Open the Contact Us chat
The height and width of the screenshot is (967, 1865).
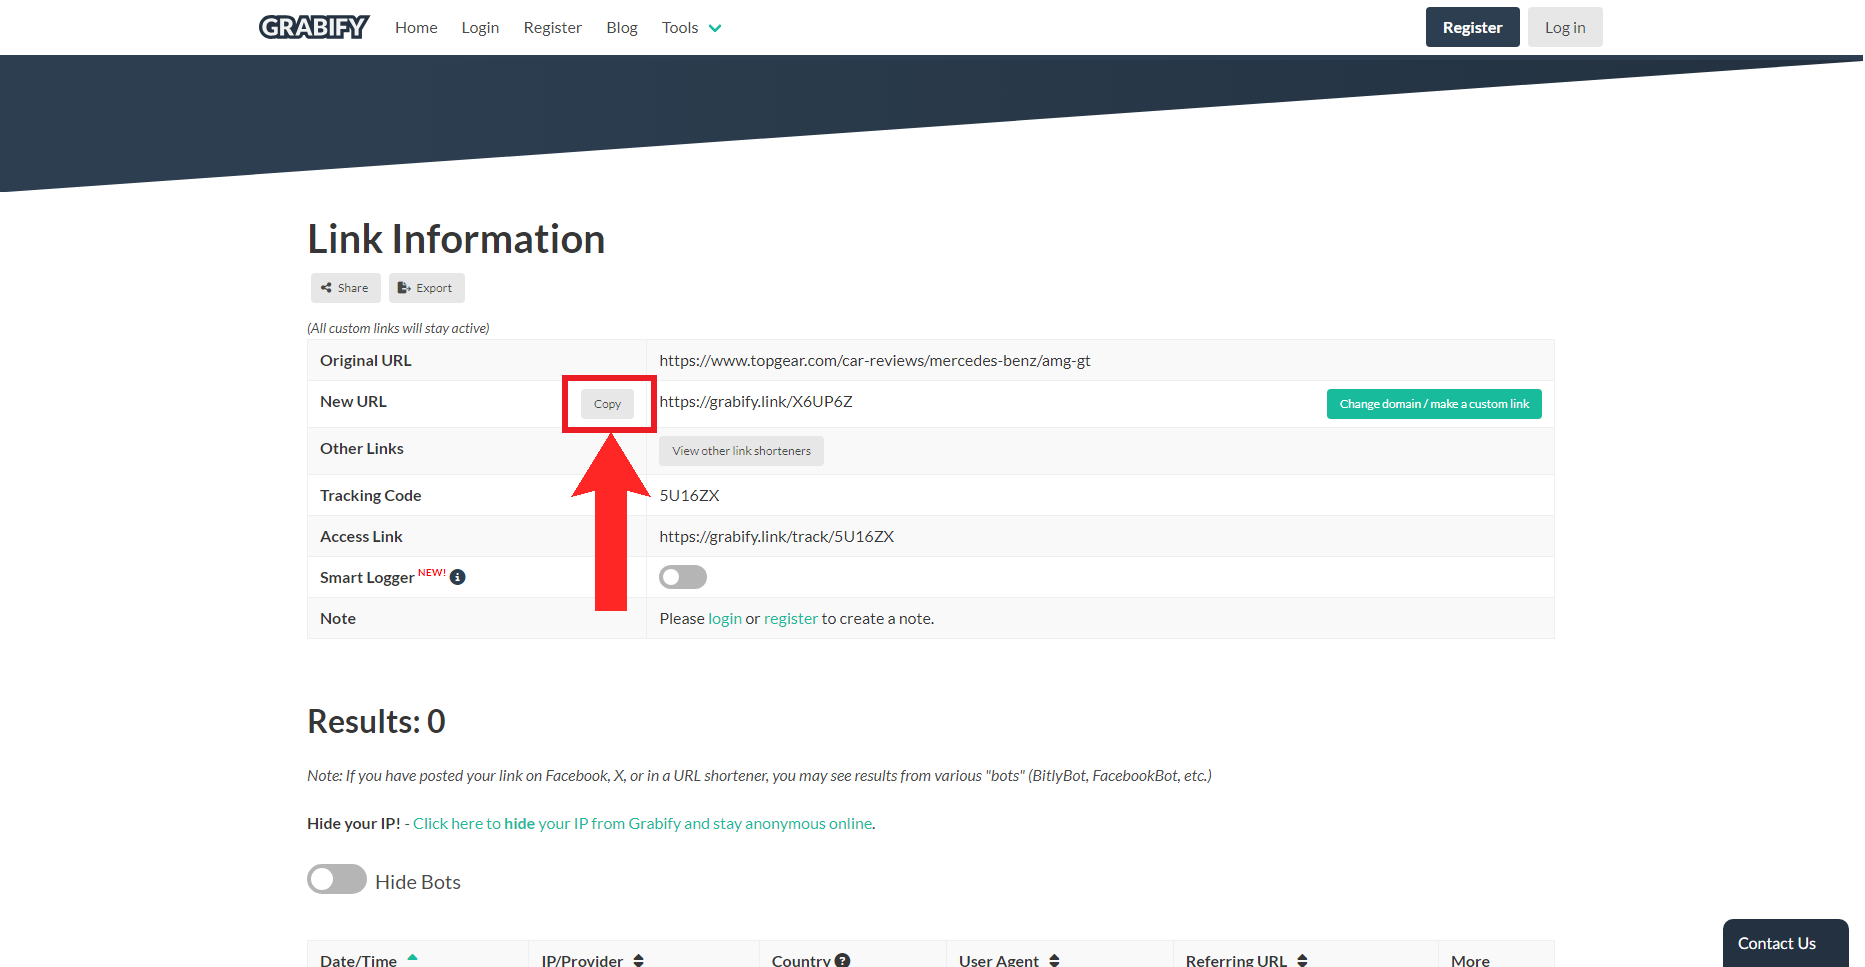1785,943
